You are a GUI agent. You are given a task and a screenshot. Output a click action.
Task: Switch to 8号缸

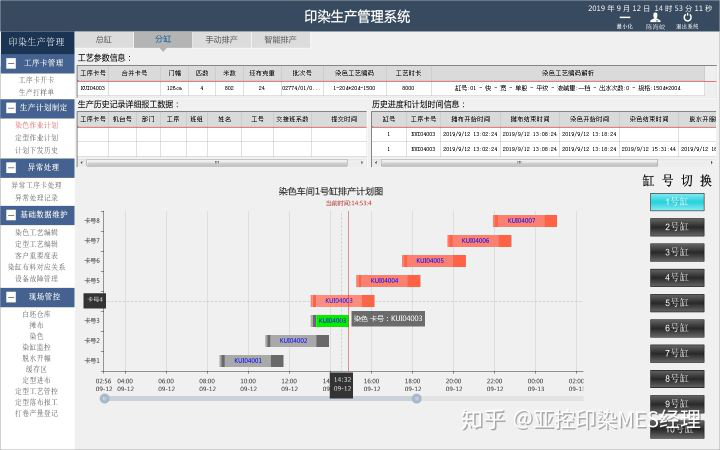[x=677, y=378]
